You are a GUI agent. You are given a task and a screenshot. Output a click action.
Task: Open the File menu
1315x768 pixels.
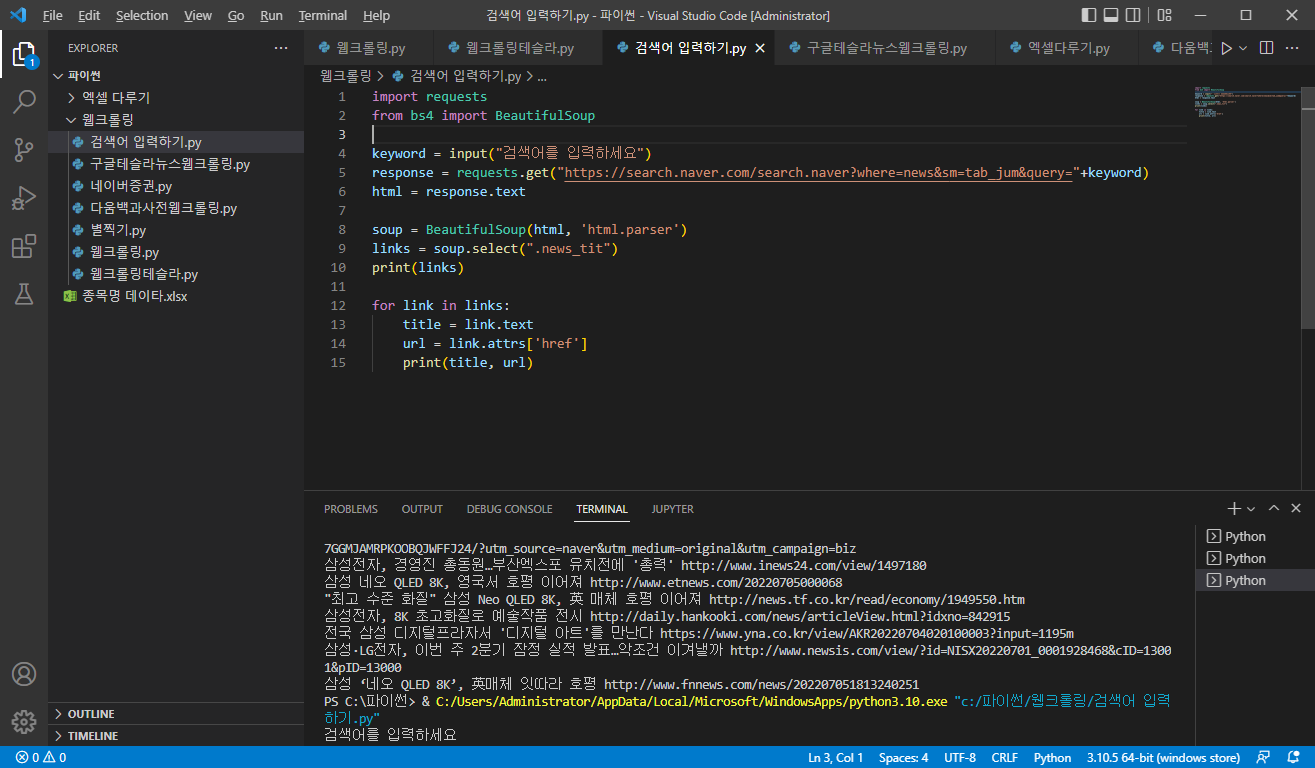point(52,15)
